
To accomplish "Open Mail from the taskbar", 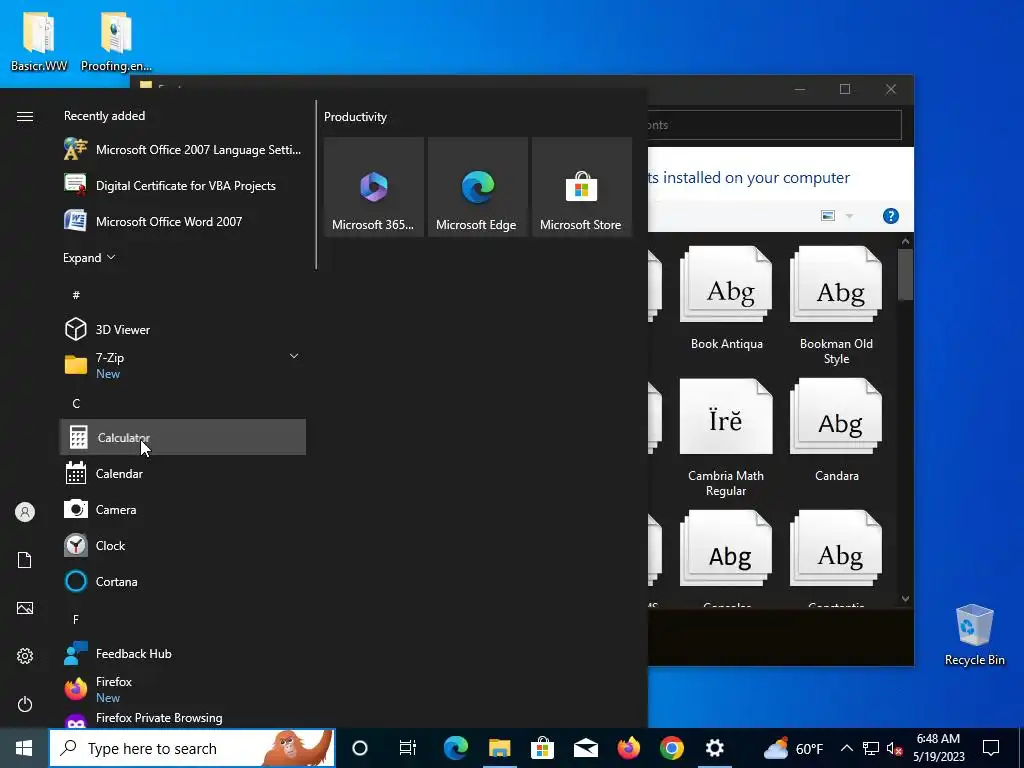I will (x=586, y=748).
